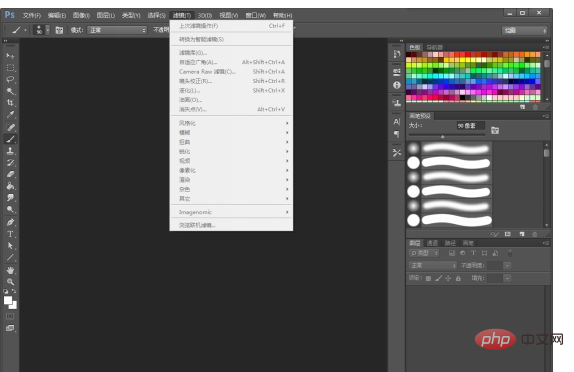Click the white foreground color swatch
Image resolution: width=574 pixels, height=372 pixels.
[x=8, y=300]
